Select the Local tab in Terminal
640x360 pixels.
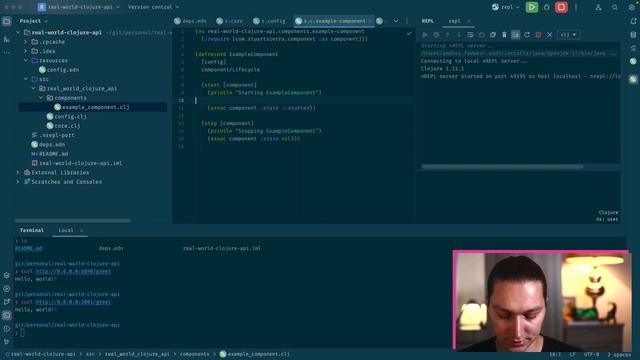66,230
